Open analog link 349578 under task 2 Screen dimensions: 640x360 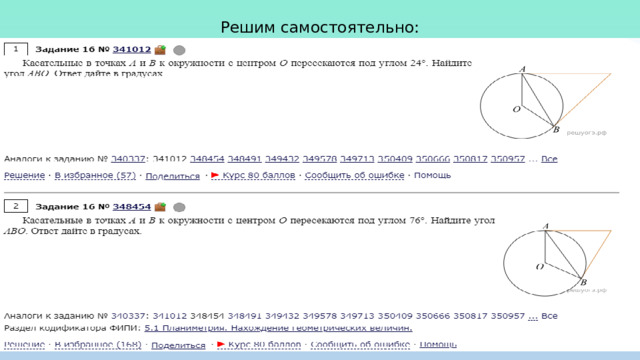(320, 316)
